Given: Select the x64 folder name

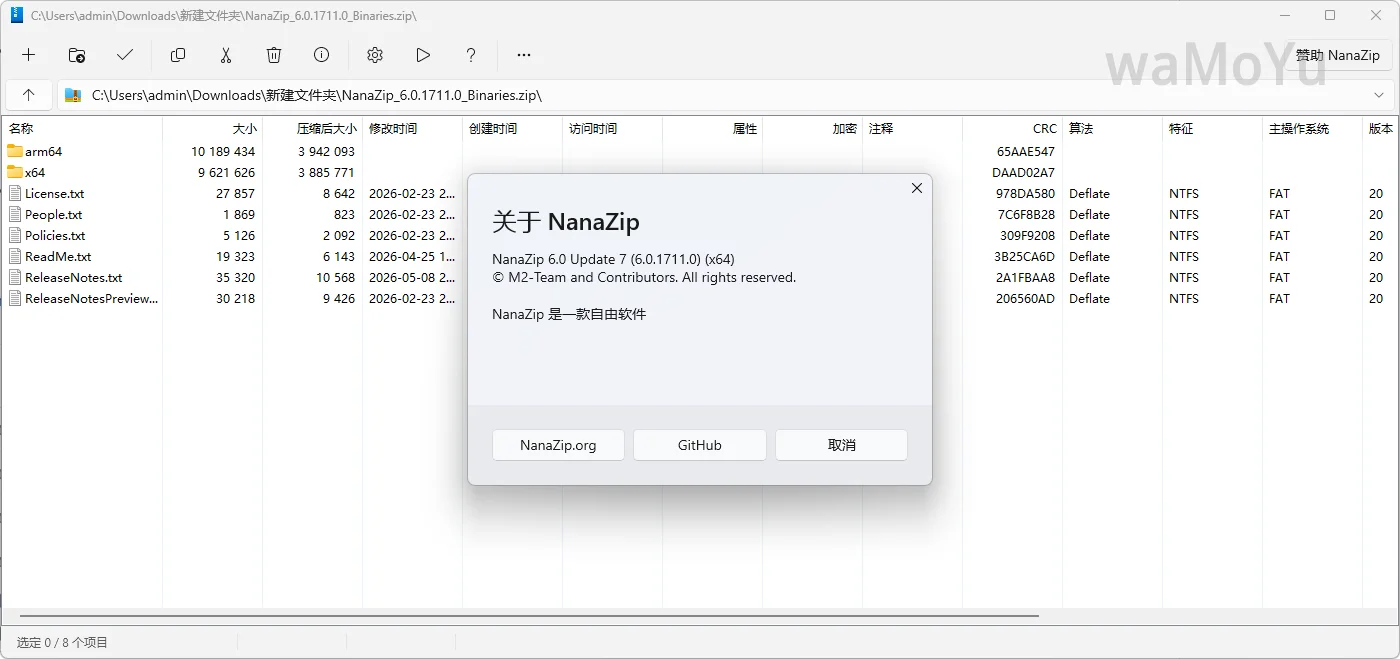Looking at the screenshot, I should coord(35,173).
